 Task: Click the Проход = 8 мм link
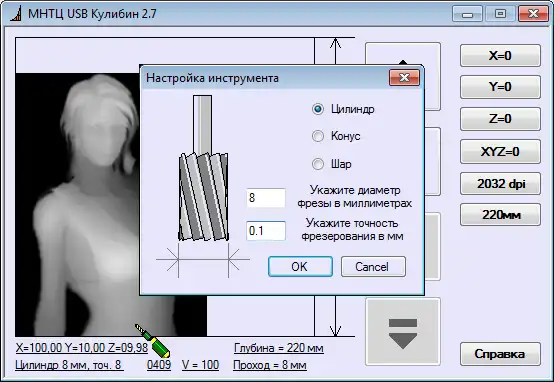[x=270, y=365]
